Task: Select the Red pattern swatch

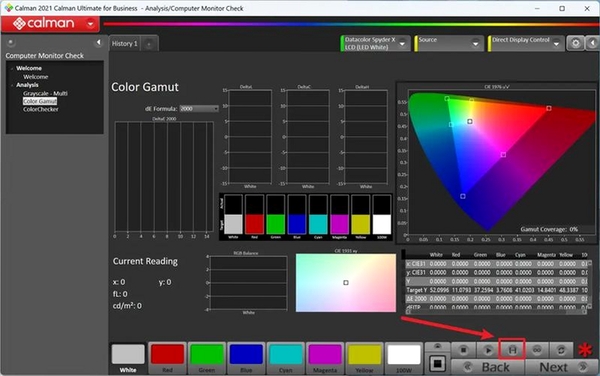Action: click(167, 358)
